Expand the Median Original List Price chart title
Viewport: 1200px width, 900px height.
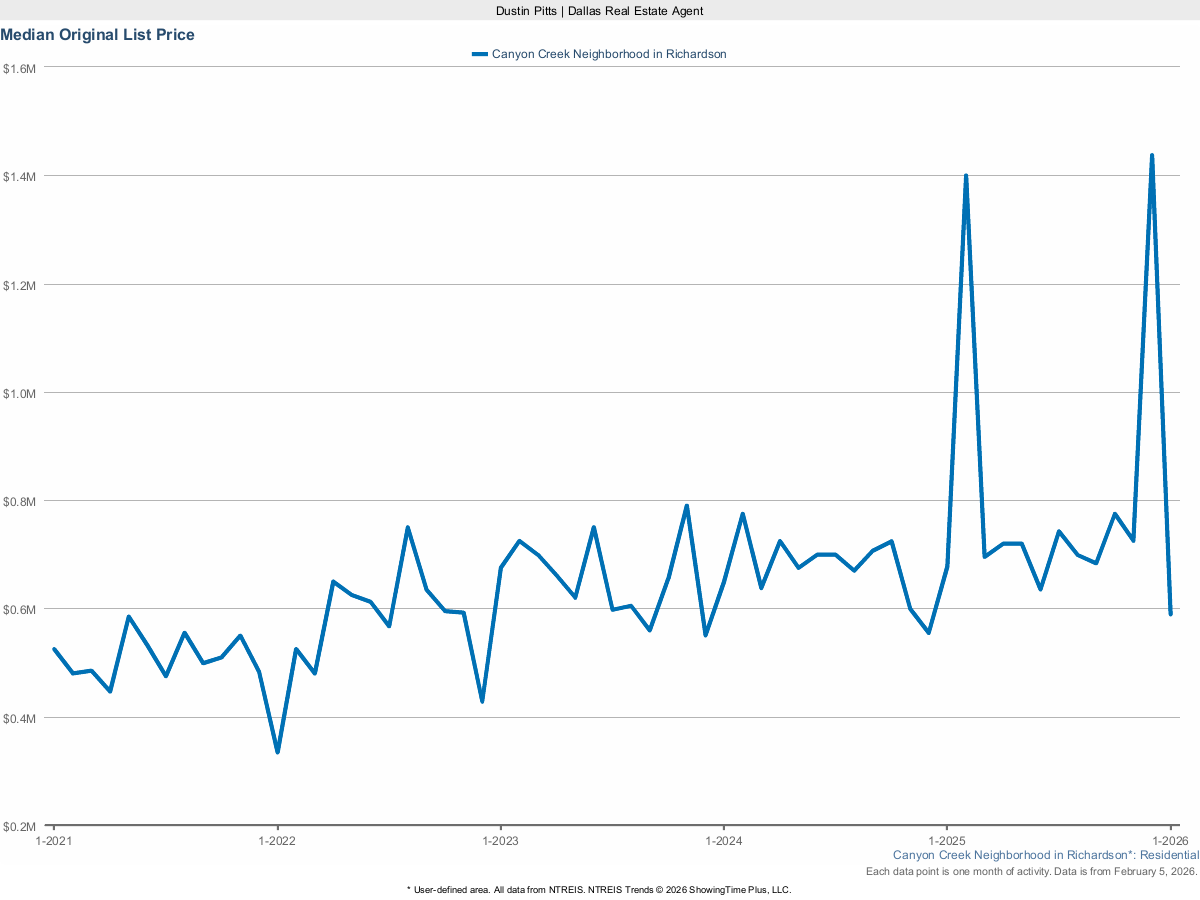point(97,34)
